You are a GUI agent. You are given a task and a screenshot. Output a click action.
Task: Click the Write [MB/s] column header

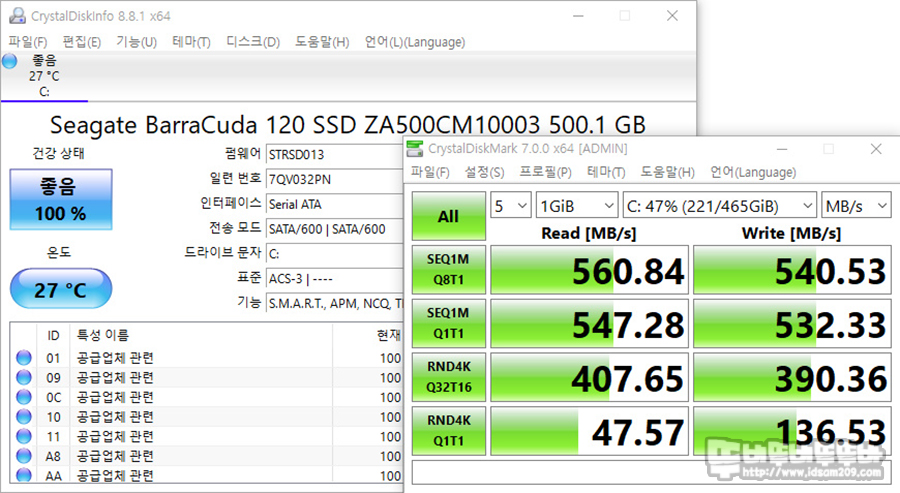pos(792,233)
